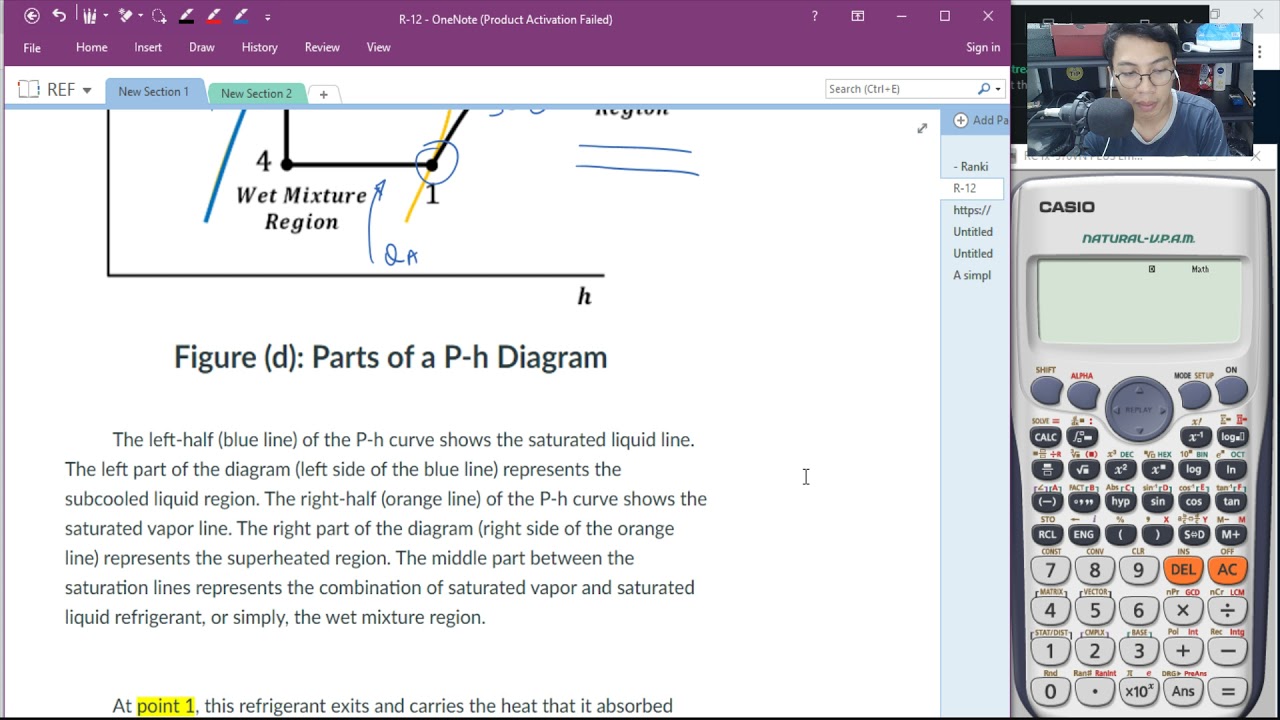This screenshot has width=1280, height=720.
Task: Click calculator MODE SETUP key
Action: pos(1195,393)
